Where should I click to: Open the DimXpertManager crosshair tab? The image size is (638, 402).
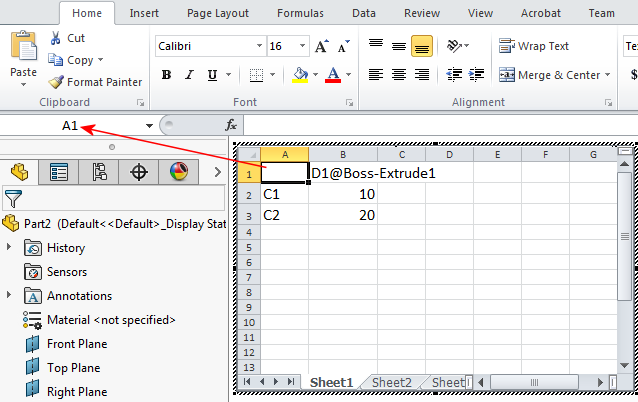pos(139,172)
